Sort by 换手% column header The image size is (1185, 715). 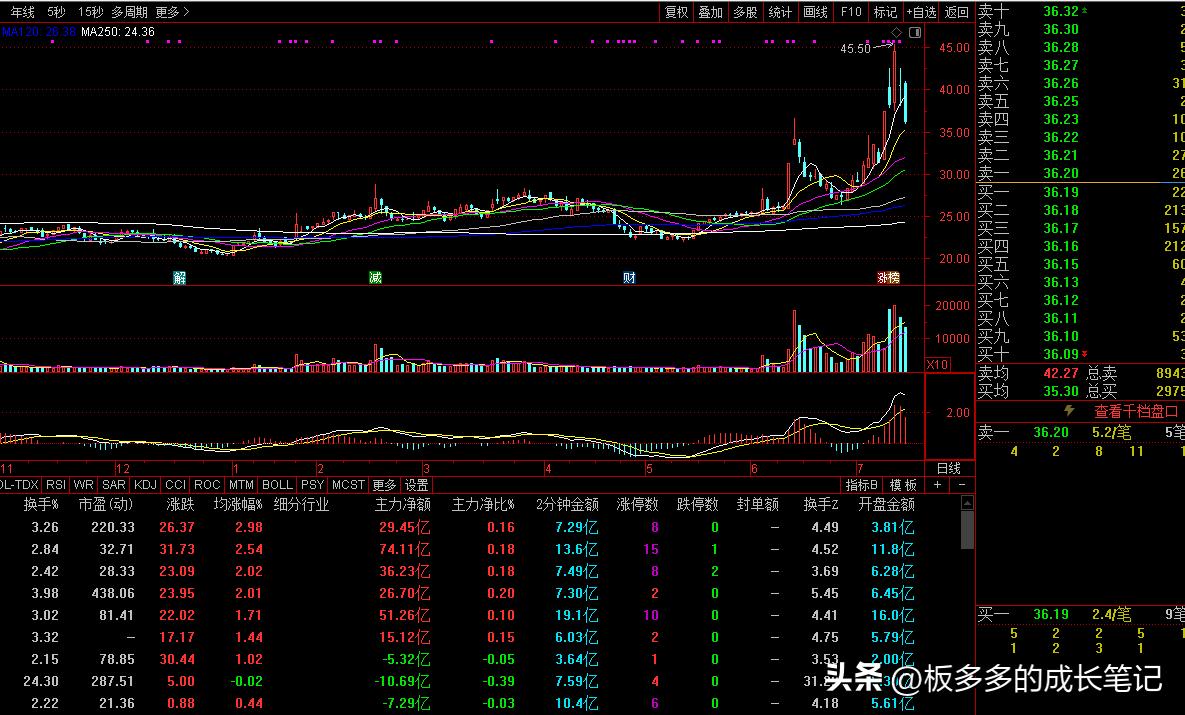(x=42, y=504)
